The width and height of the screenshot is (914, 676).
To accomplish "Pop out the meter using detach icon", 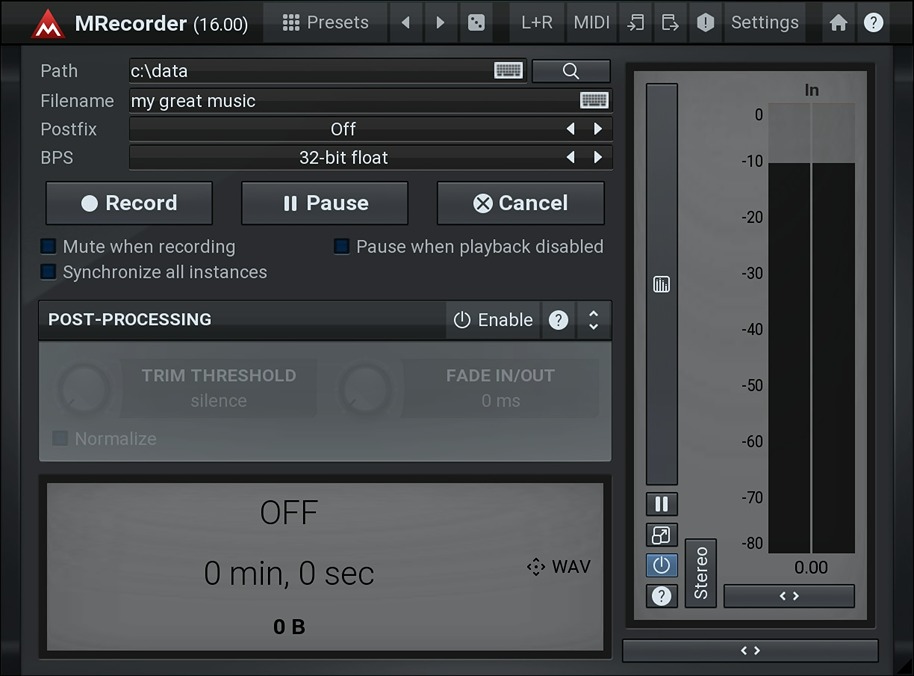I will (661, 534).
